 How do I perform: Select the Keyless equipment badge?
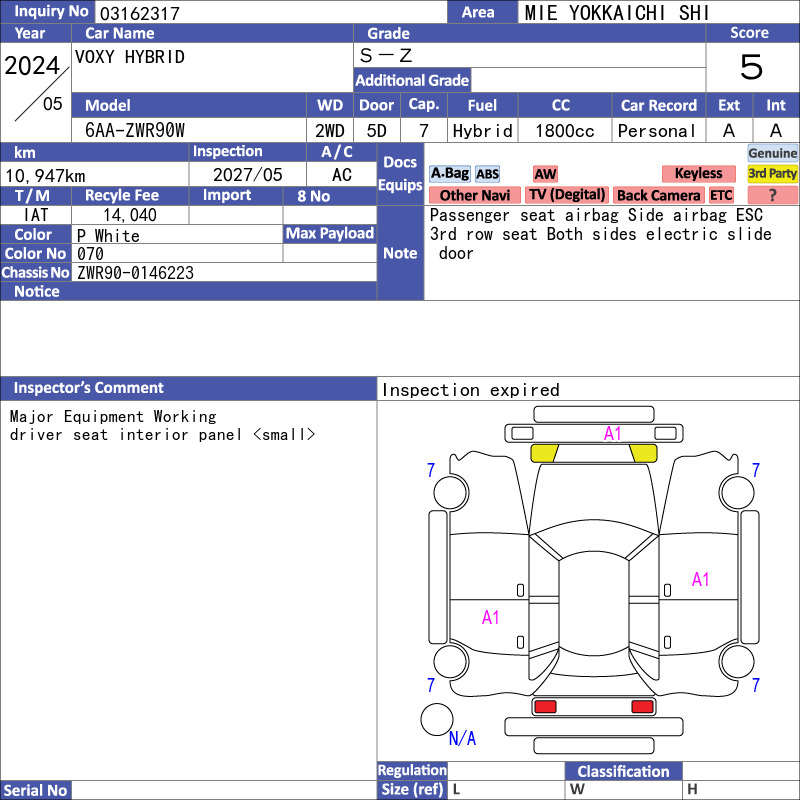pos(698,174)
